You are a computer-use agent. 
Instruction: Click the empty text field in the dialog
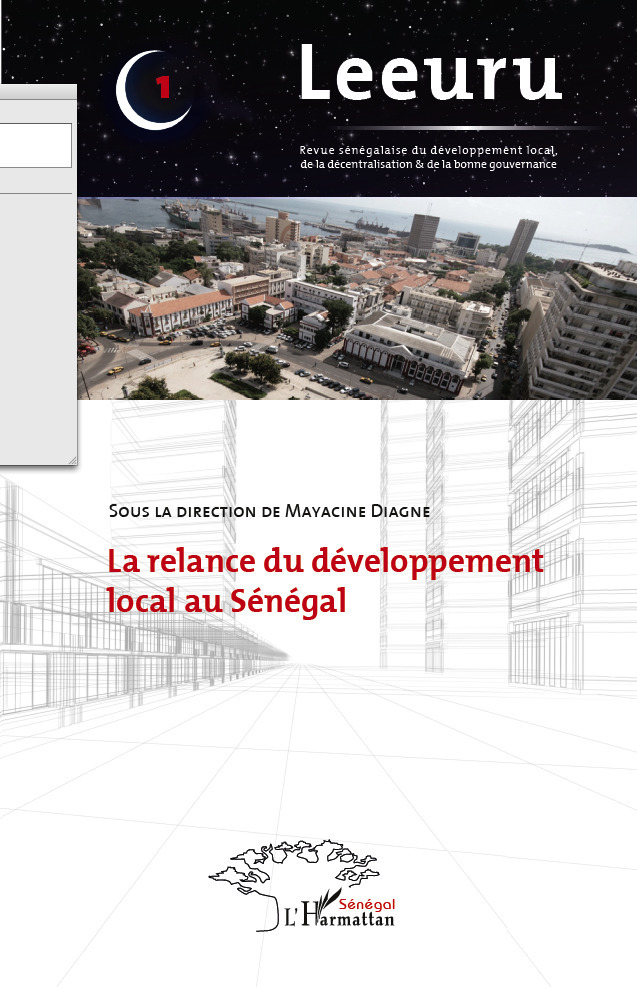pyautogui.click(x=34, y=145)
